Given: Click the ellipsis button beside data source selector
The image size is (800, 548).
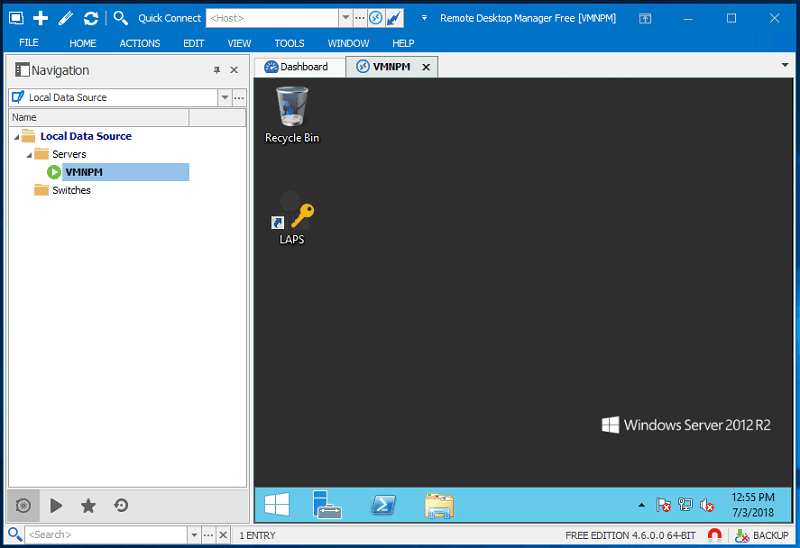Looking at the screenshot, I should click(x=239, y=97).
